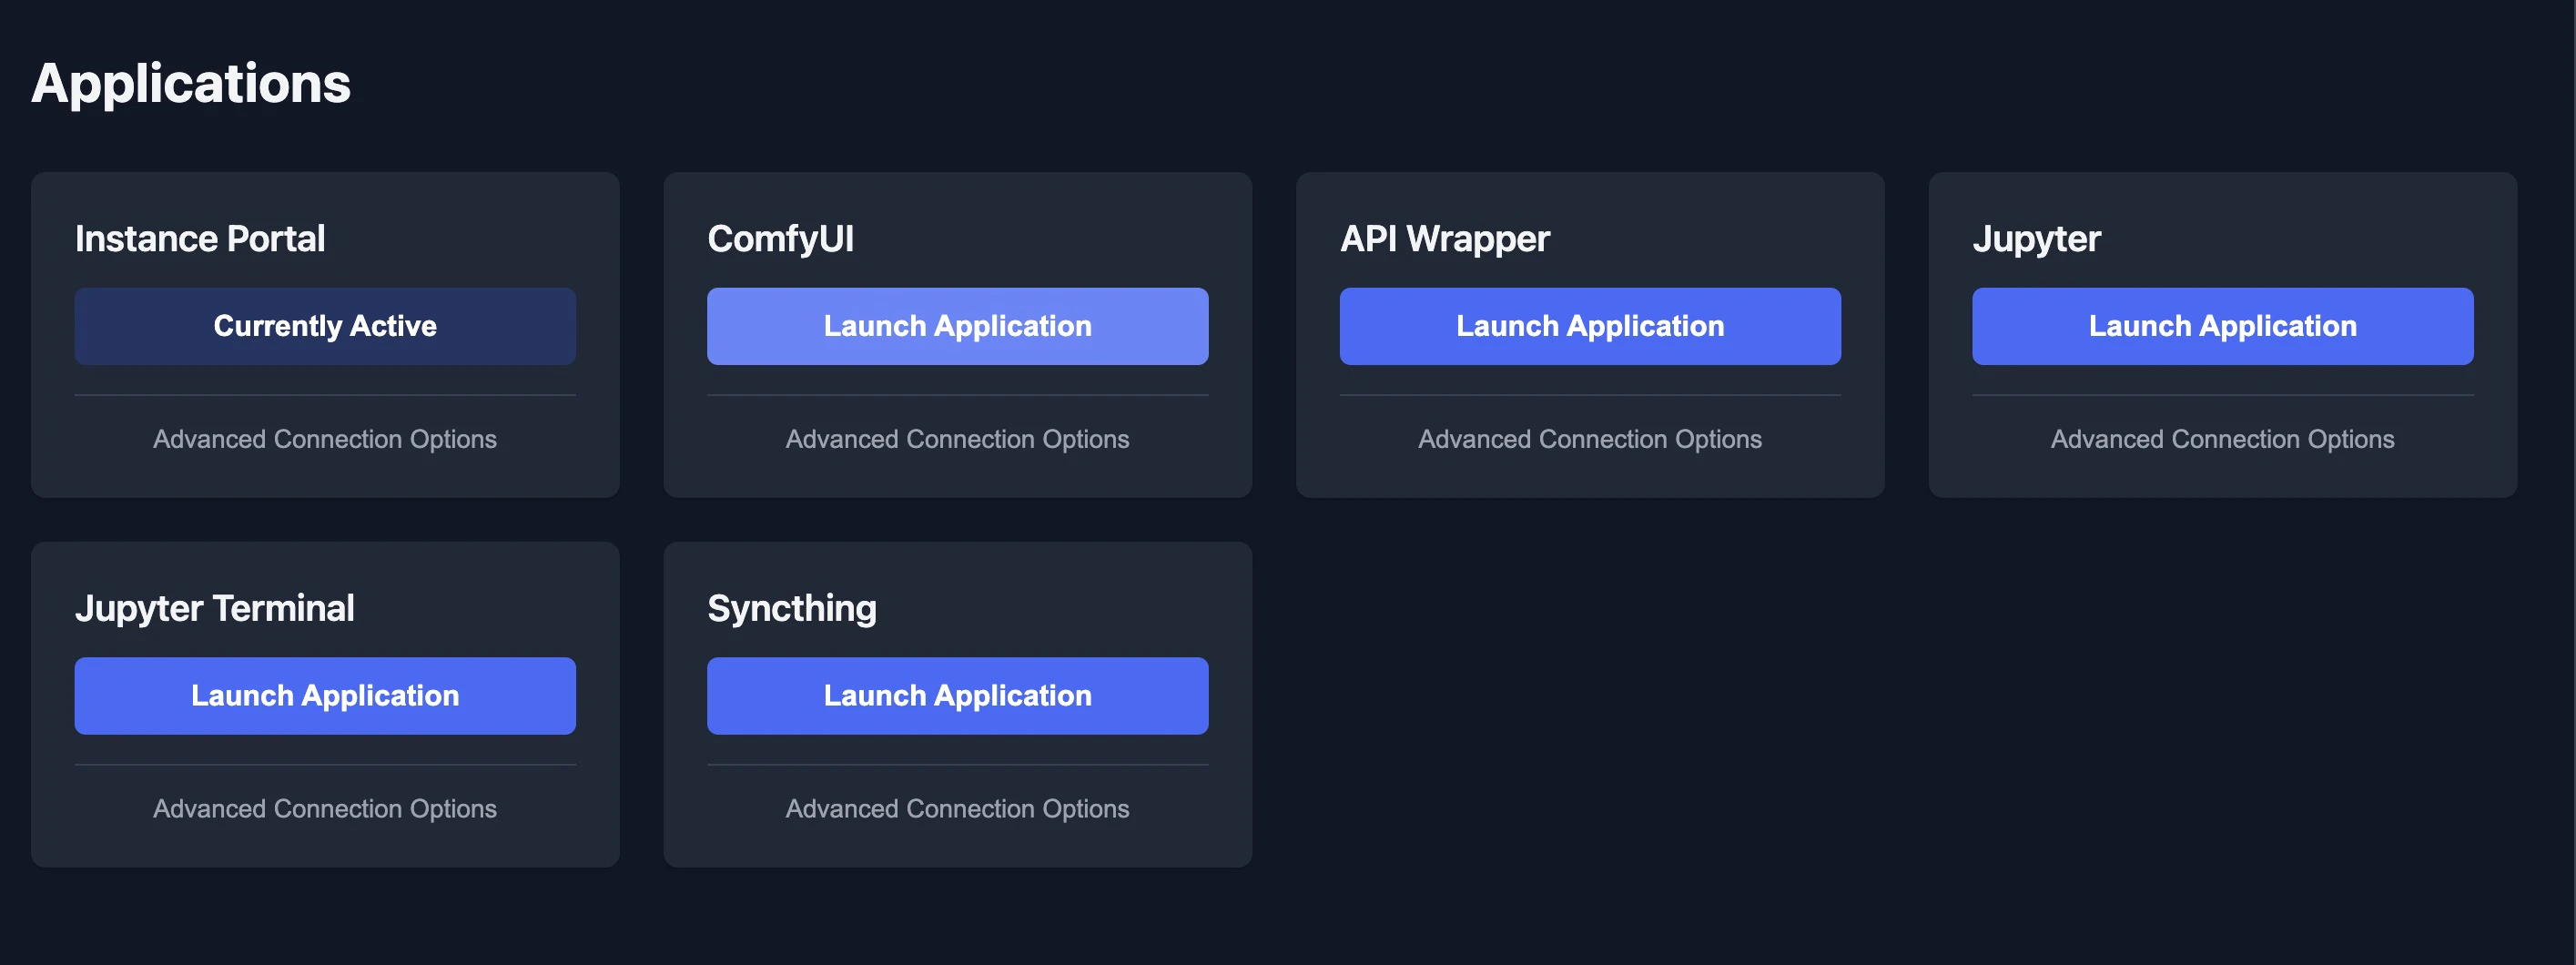Select the API Wrapper card title
Image resolution: width=2576 pixels, height=965 pixels.
pos(1444,238)
